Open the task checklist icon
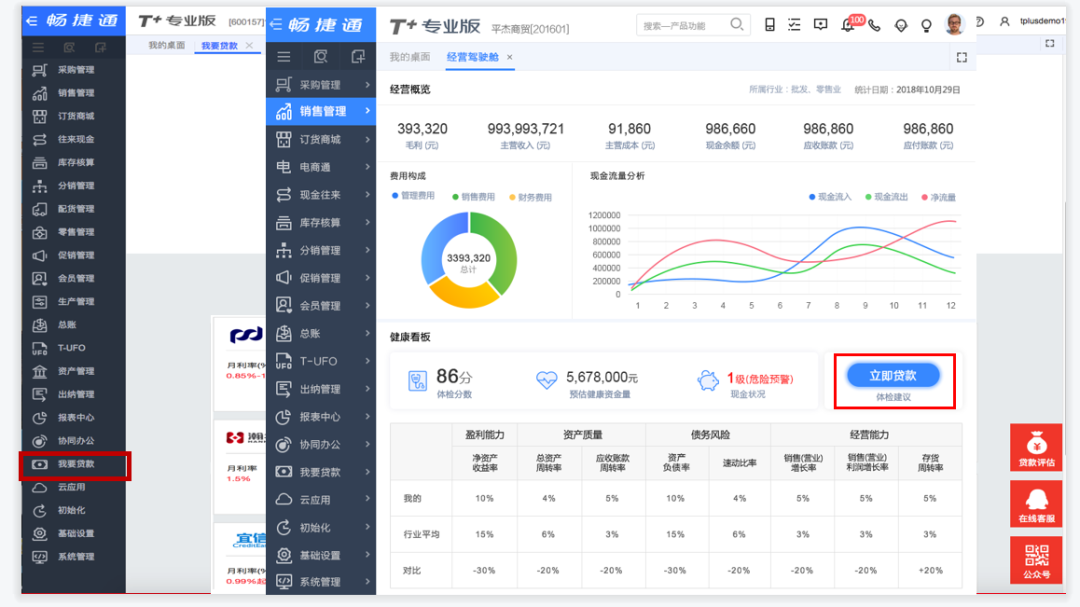The height and width of the screenshot is (607, 1080). pos(794,25)
